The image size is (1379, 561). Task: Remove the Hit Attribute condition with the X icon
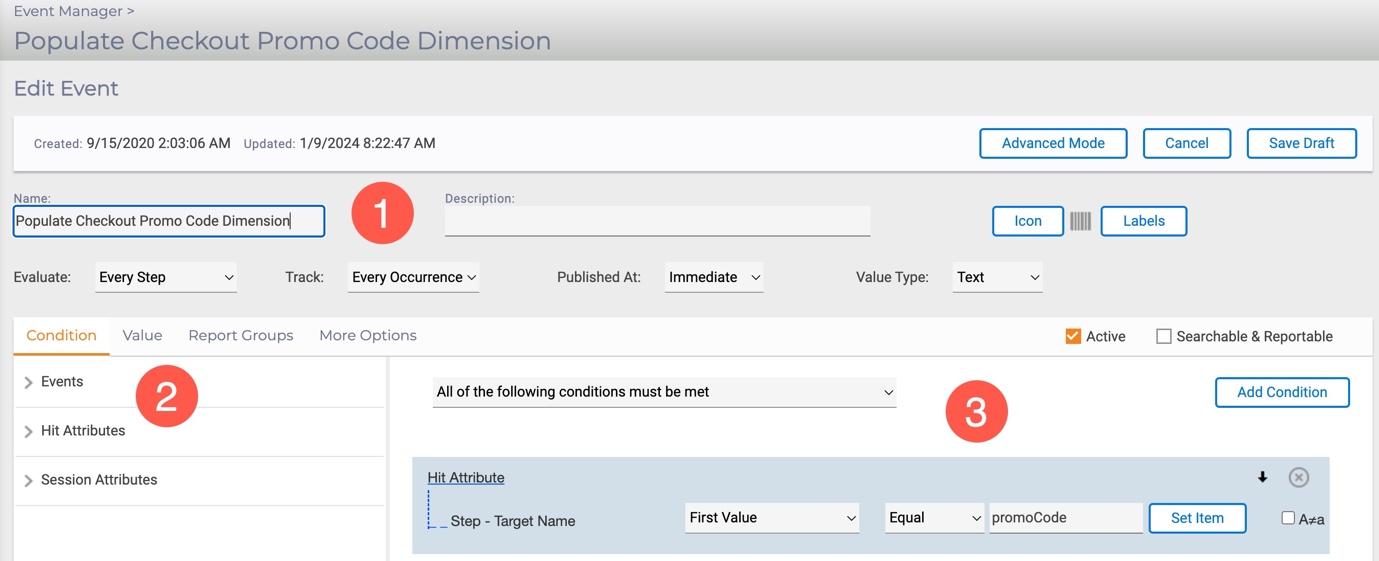(x=1298, y=477)
